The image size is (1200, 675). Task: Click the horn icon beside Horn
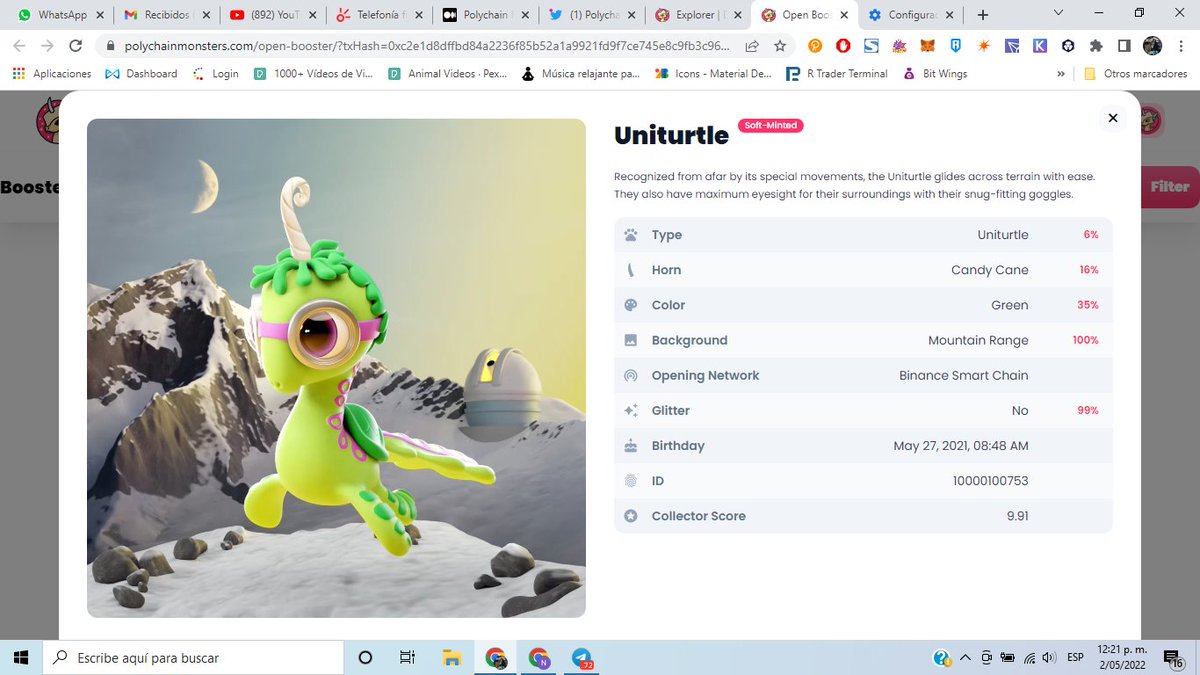631,270
